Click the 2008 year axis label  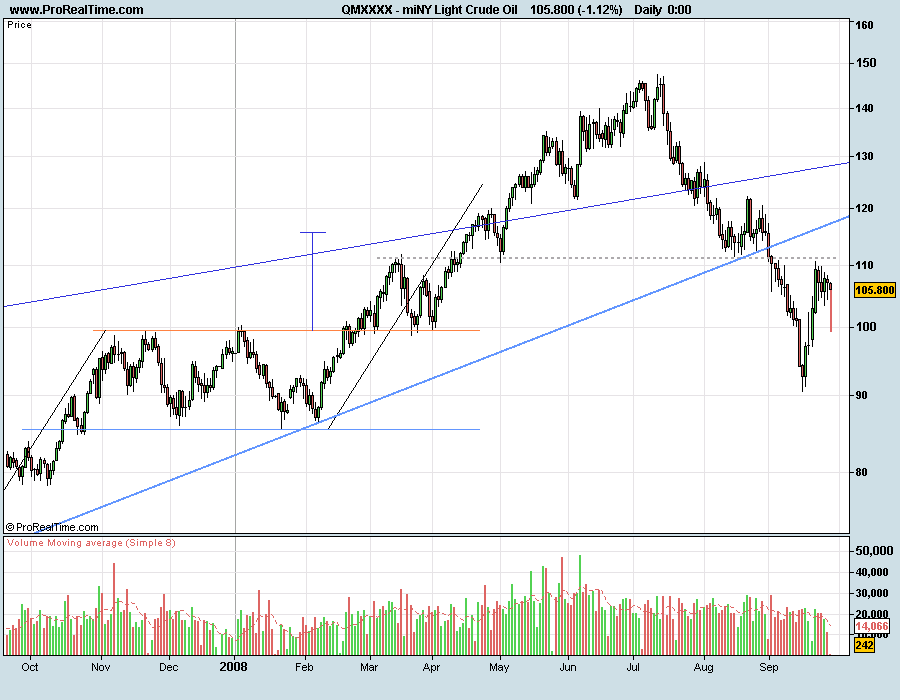pos(234,667)
